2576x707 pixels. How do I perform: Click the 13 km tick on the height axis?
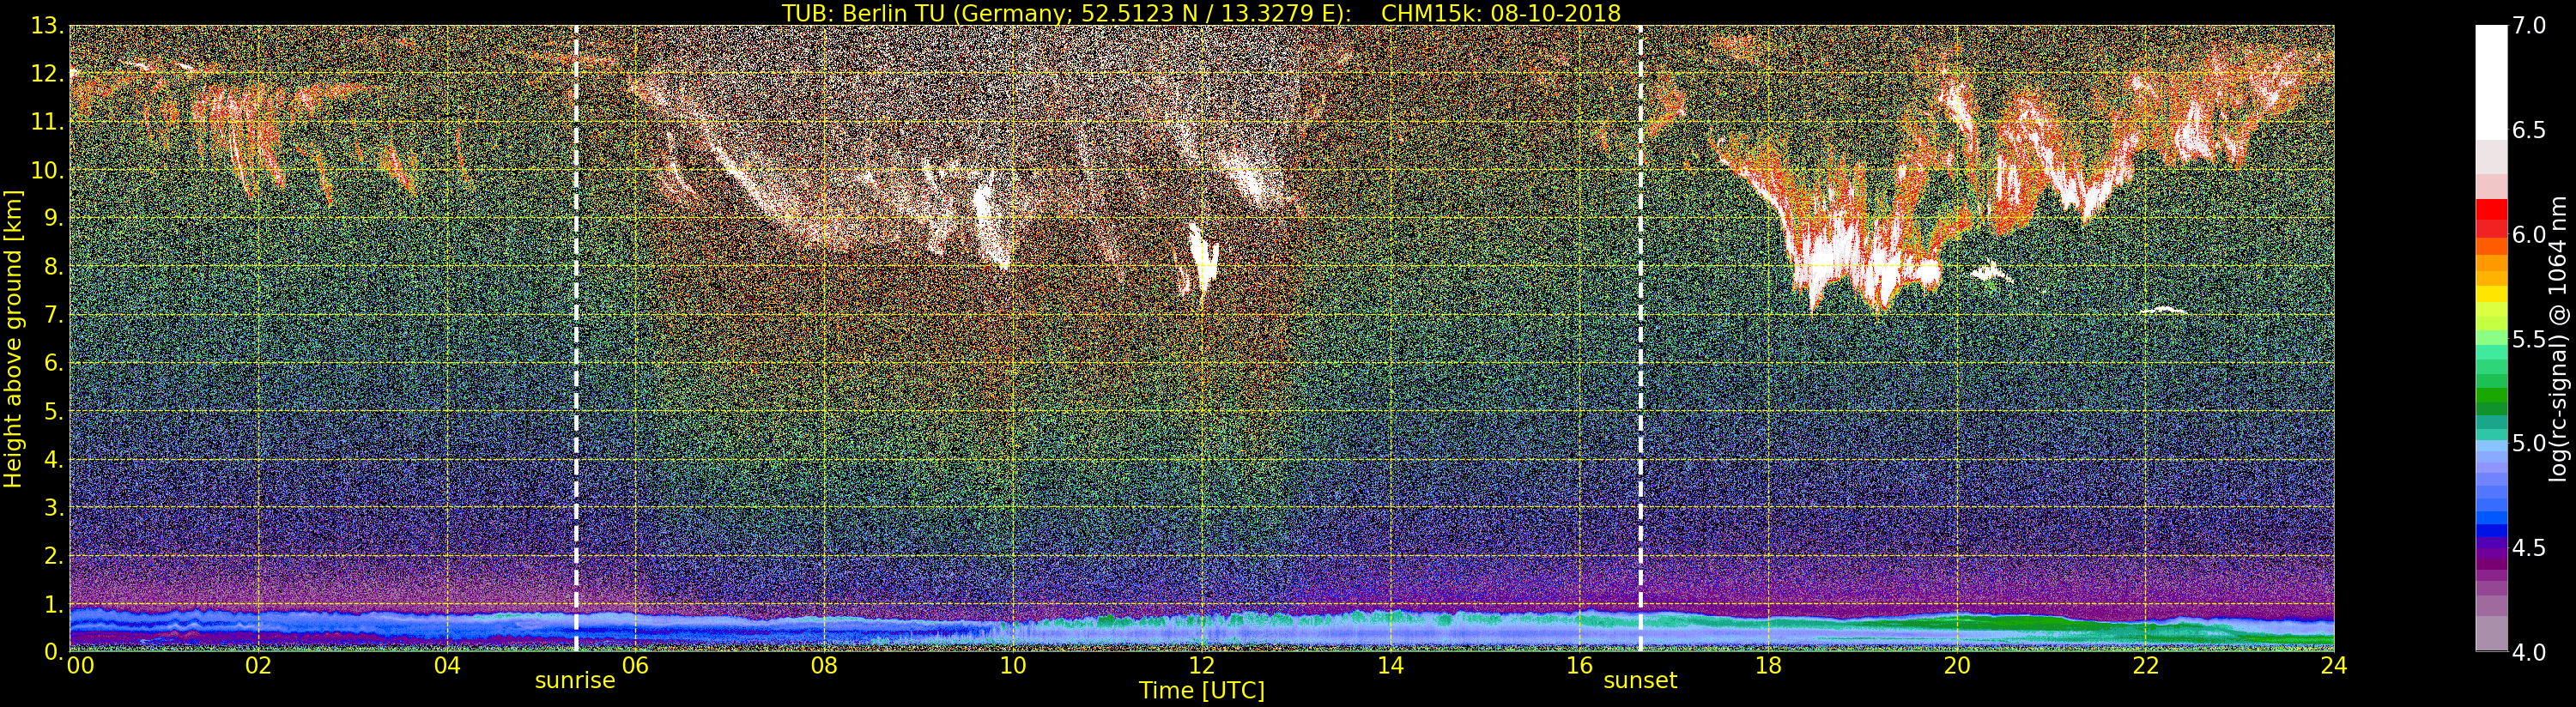(46, 26)
